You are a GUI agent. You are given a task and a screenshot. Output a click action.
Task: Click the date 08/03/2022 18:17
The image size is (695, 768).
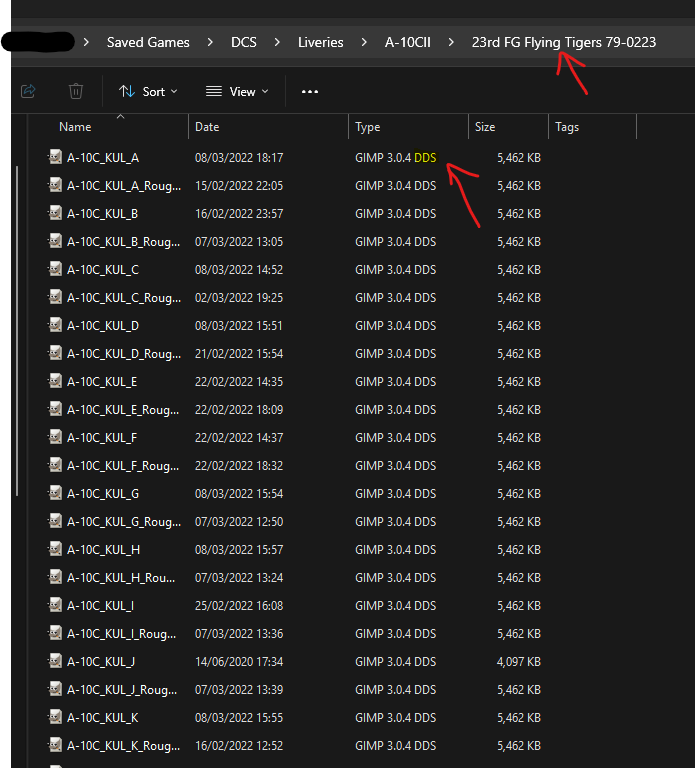tap(239, 158)
